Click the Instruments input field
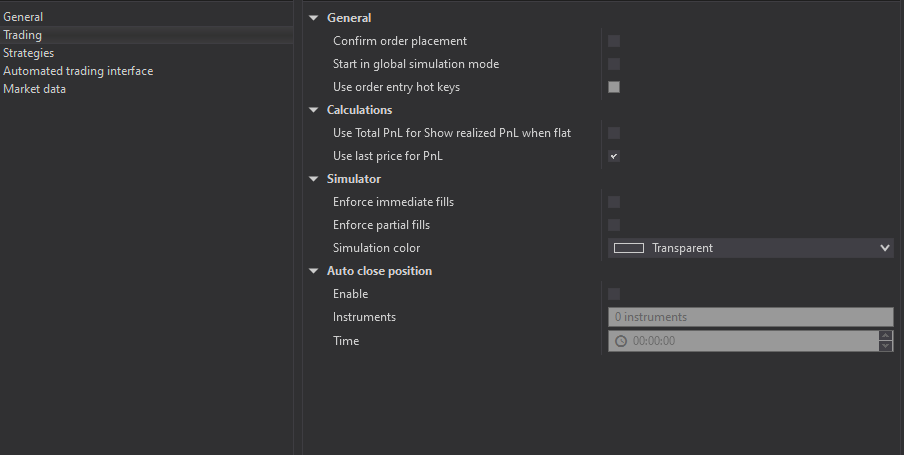This screenshot has width=904, height=455. (x=750, y=317)
